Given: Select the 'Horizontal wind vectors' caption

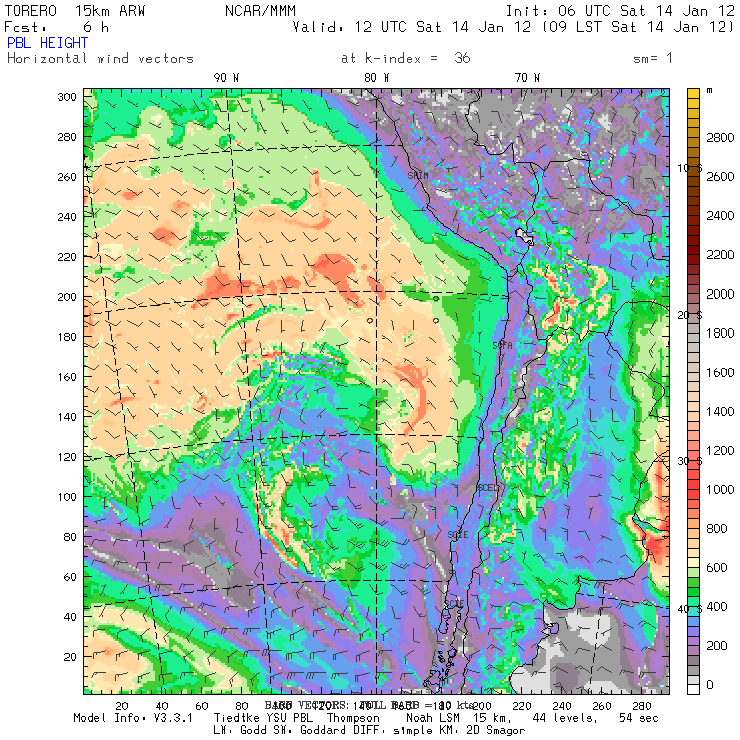Looking at the screenshot, I should click(100, 59).
